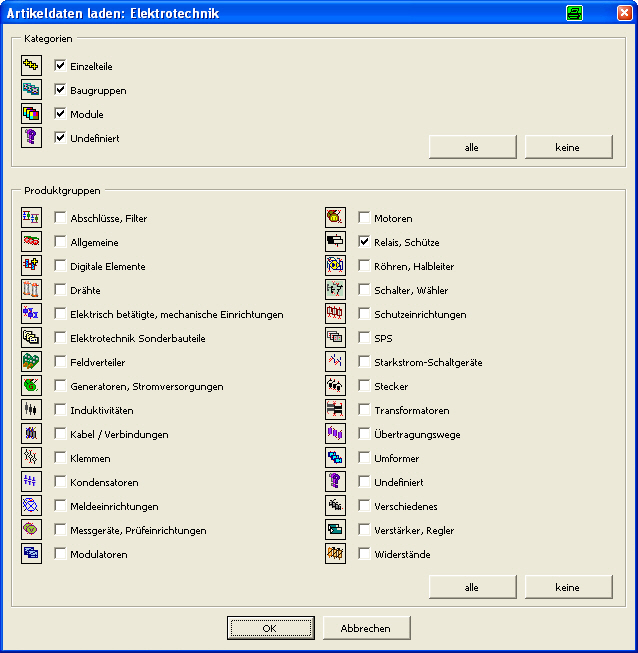Click the Feldverteiler icon
Image resolution: width=638 pixels, height=653 pixels.
[31, 361]
